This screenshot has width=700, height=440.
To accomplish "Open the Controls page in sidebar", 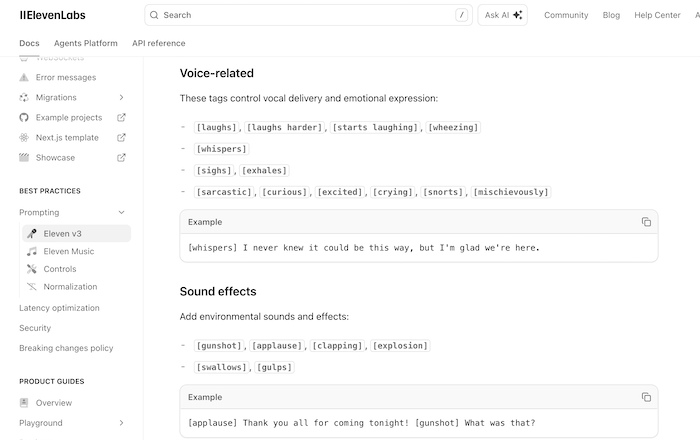I will point(60,269).
